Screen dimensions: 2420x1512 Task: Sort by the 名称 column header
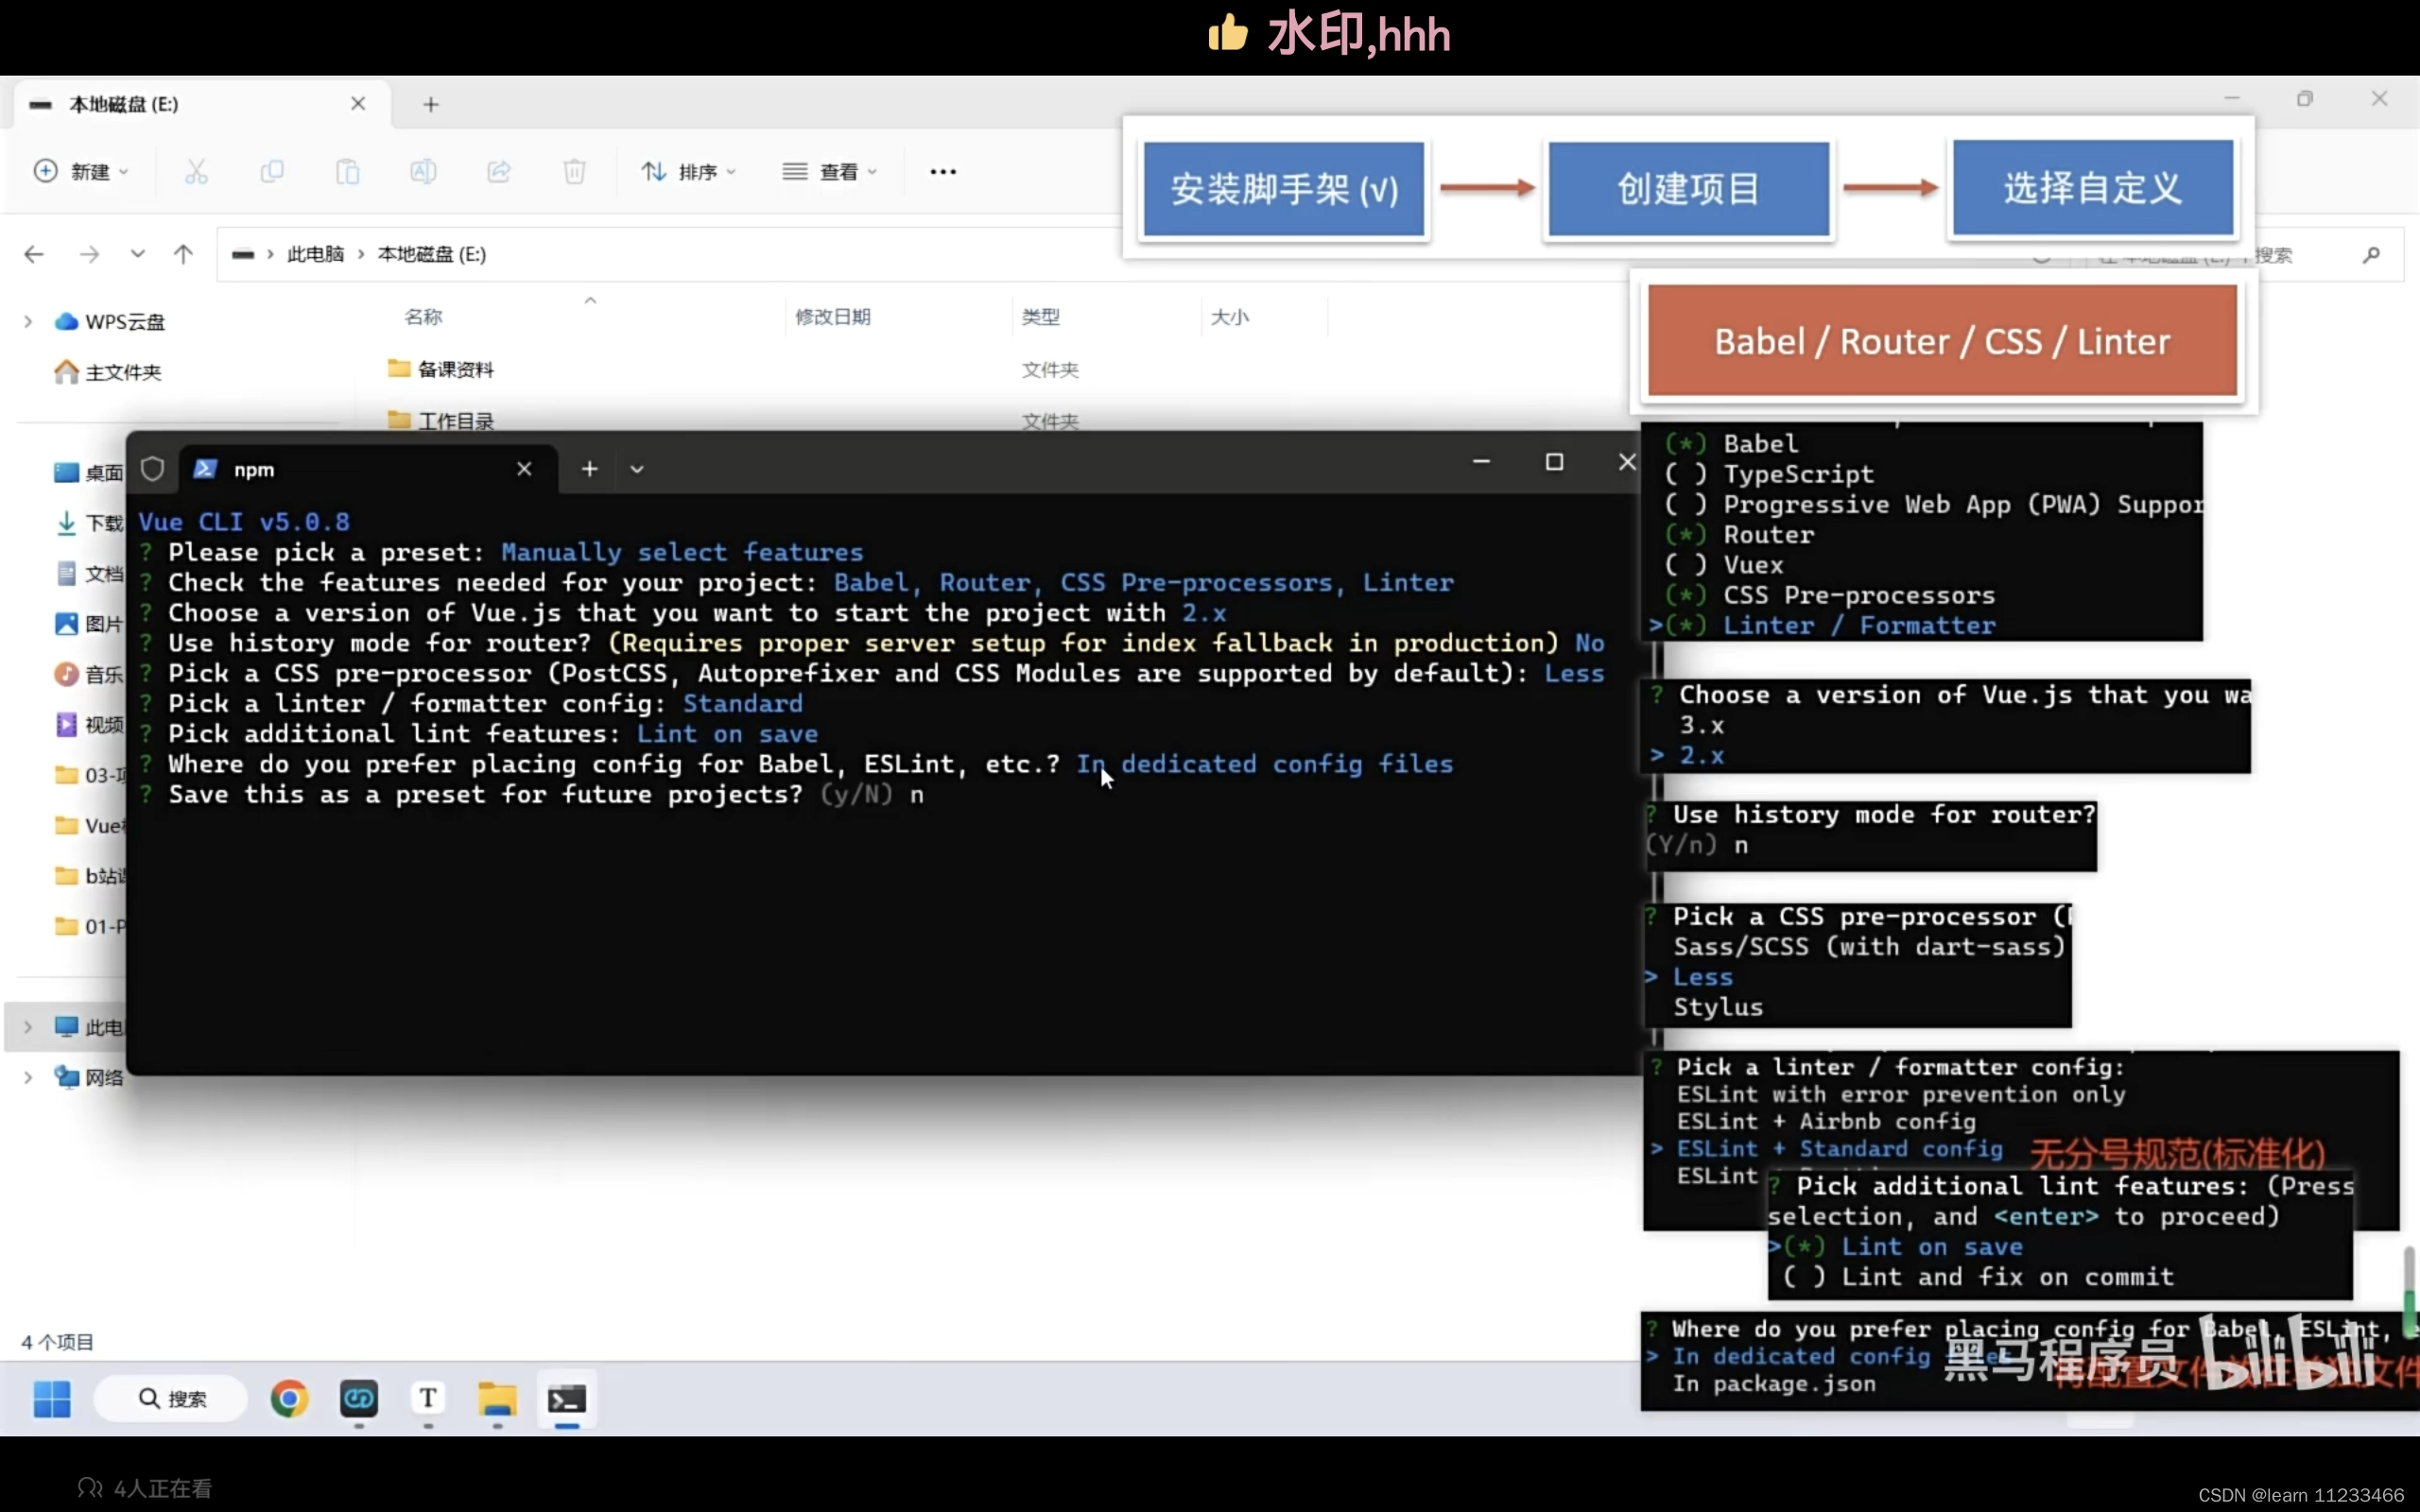(423, 317)
